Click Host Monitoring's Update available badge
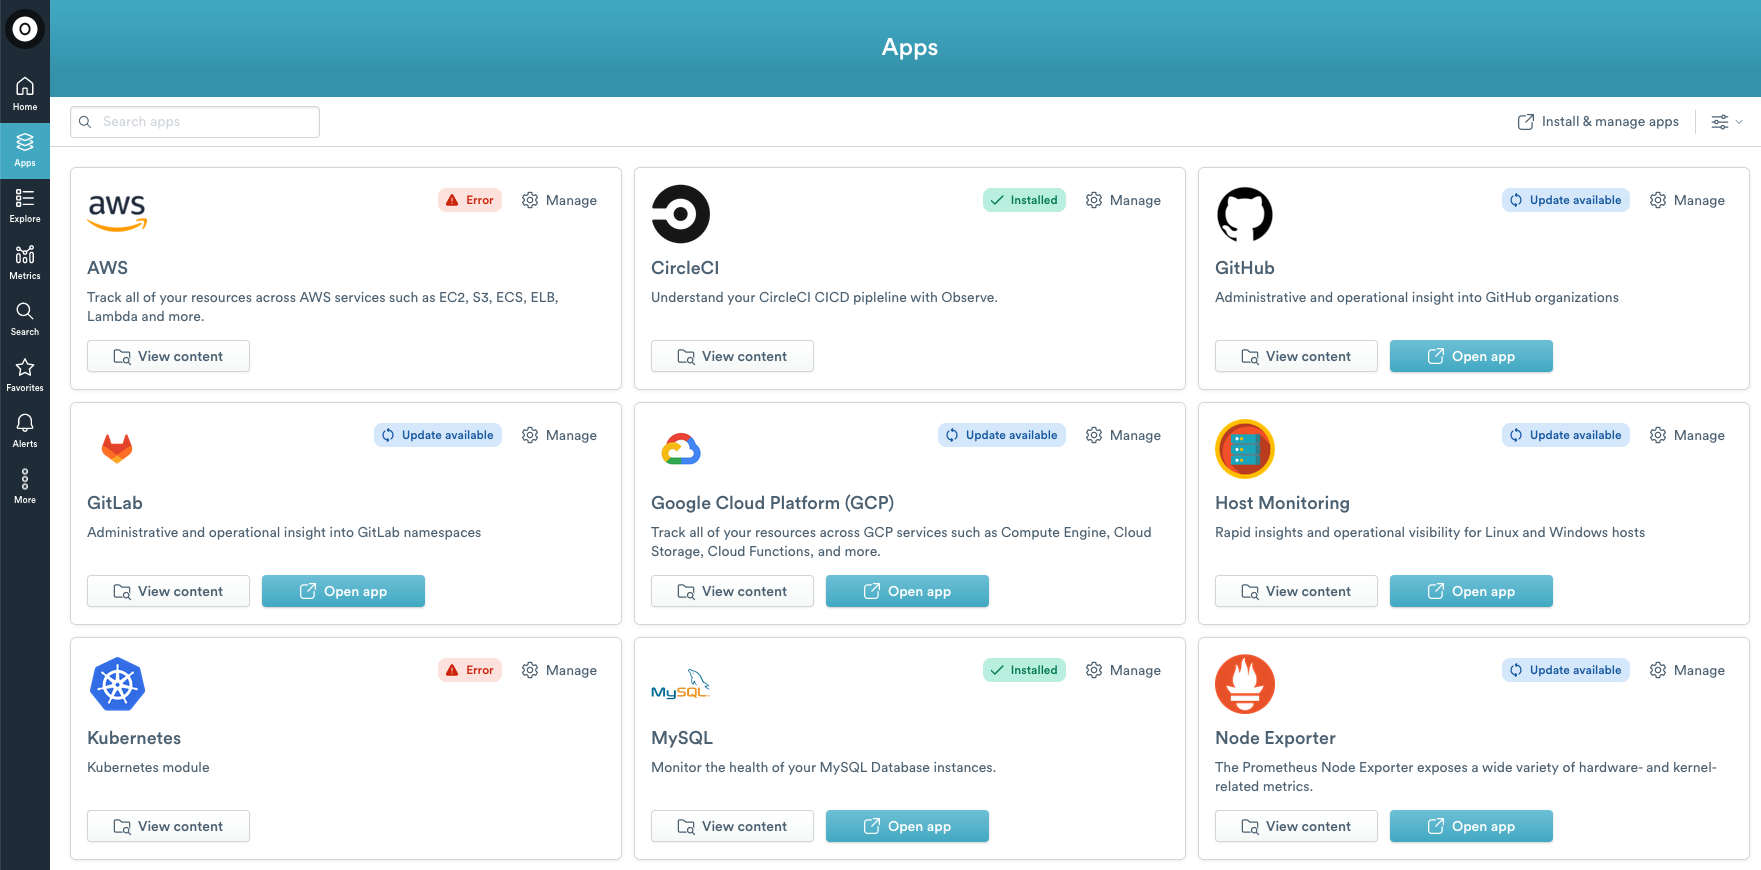 click(x=1566, y=435)
